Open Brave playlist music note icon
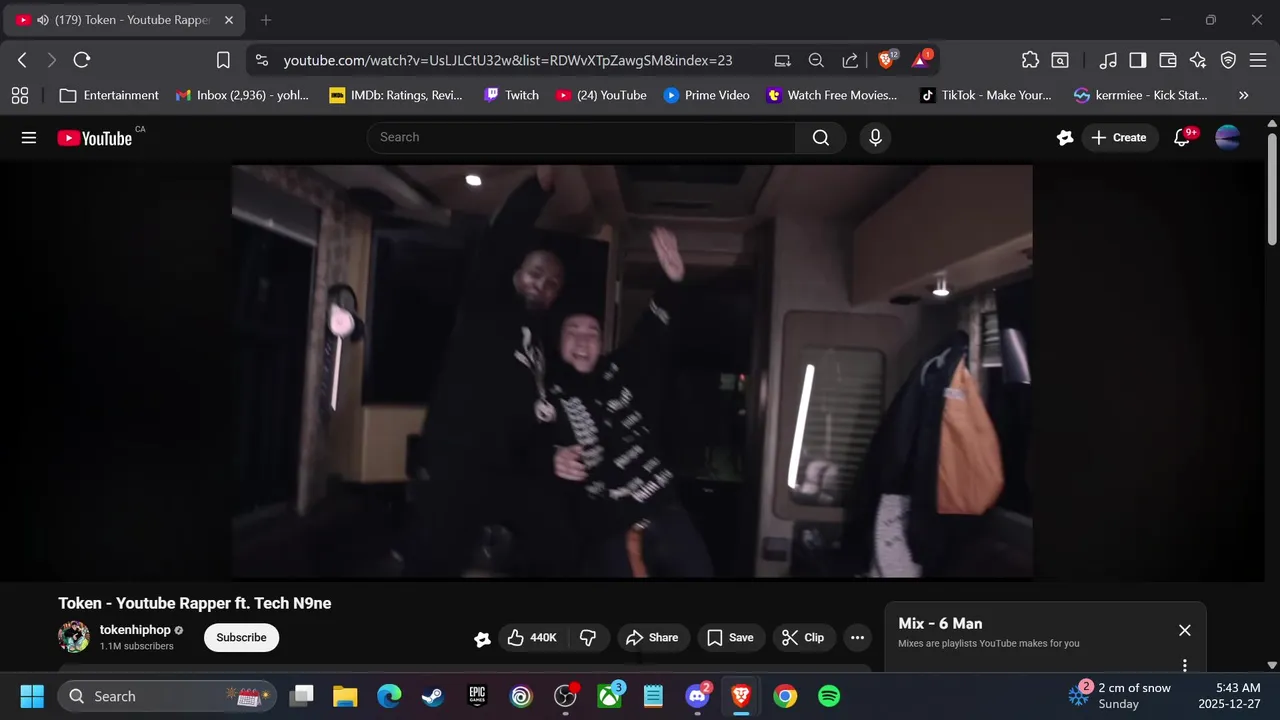Image resolution: width=1280 pixels, height=720 pixels. [x=1108, y=60]
